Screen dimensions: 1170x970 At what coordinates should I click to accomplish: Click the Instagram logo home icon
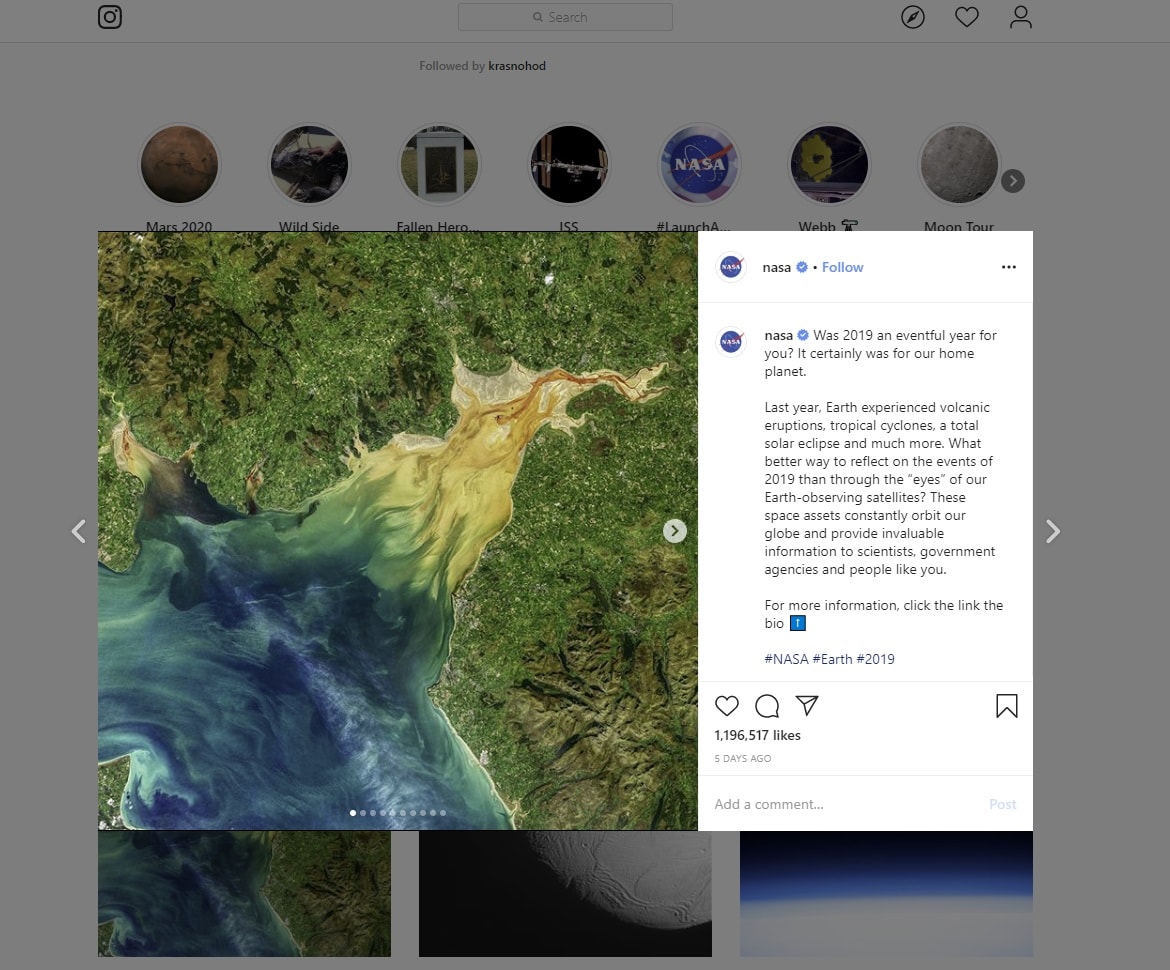tap(110, 17)
